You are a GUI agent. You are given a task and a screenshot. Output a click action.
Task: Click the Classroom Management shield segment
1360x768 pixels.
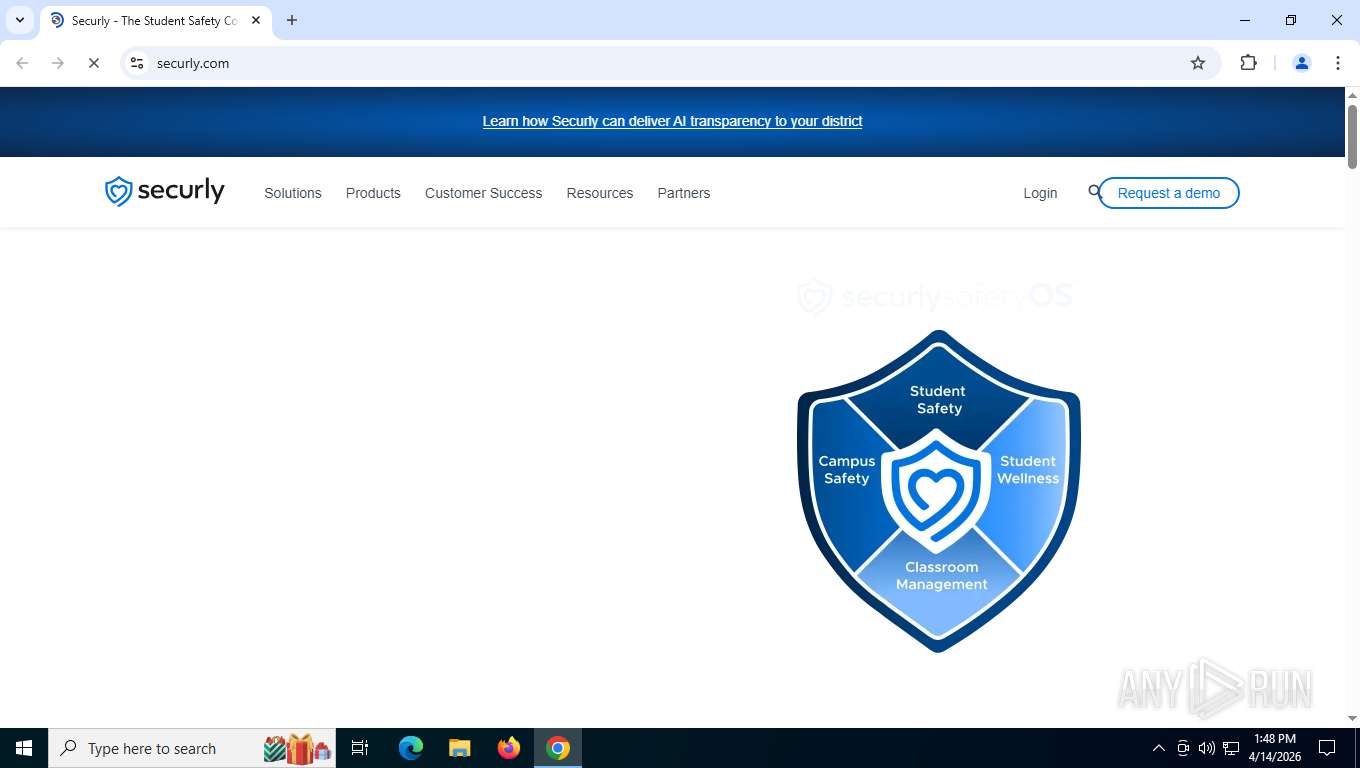[941, 576]
